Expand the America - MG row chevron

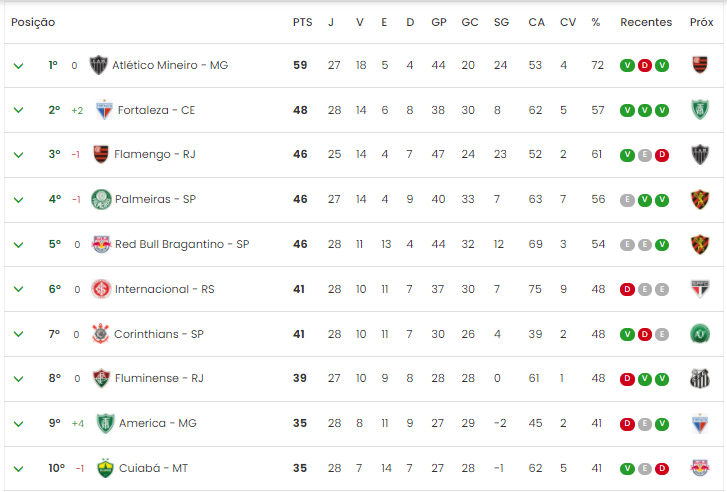point(19,424)
